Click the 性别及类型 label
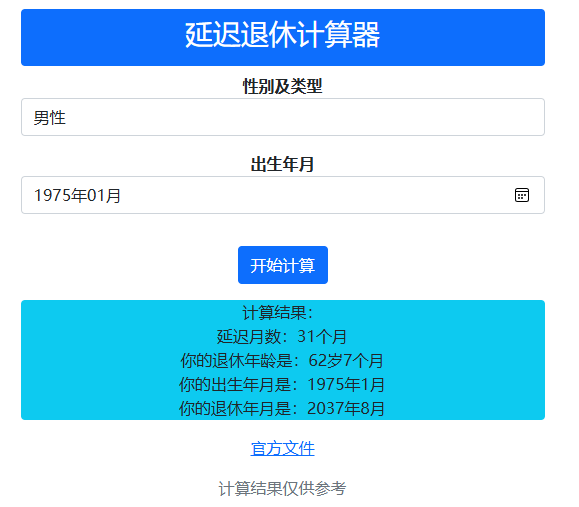The width and height of the screenshot is (579, 507). [282, 86]
